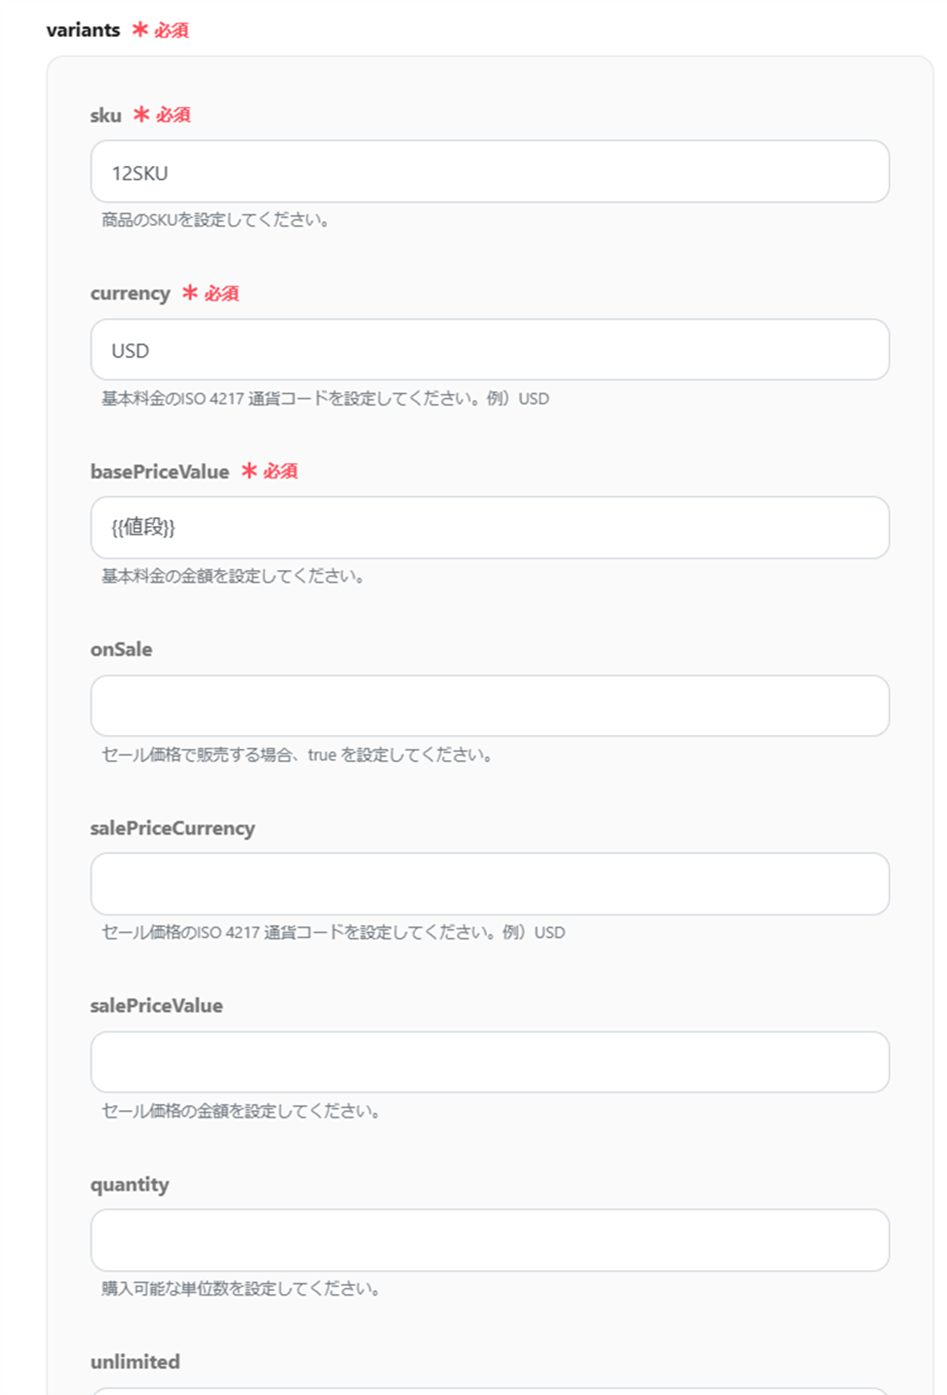The image size is (947, 1395).
Task: Click the quantity label
Action: tap(129, 1184)
